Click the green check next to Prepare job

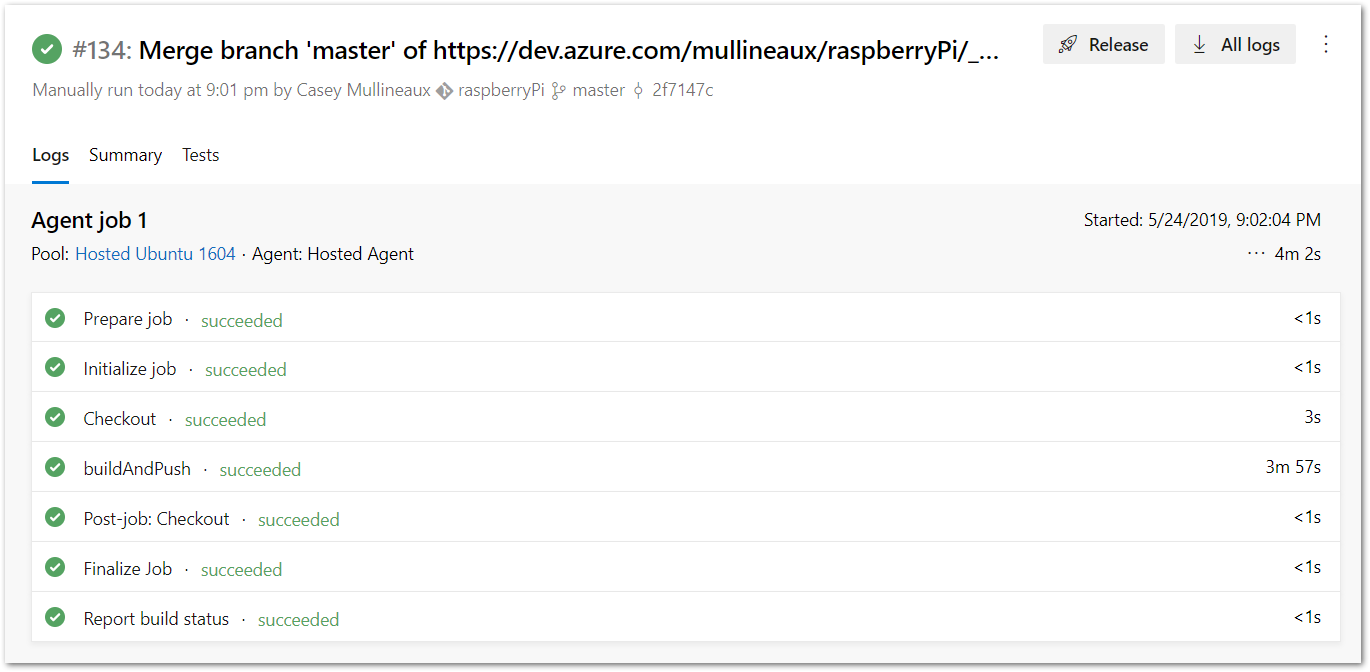click(55, 318)
